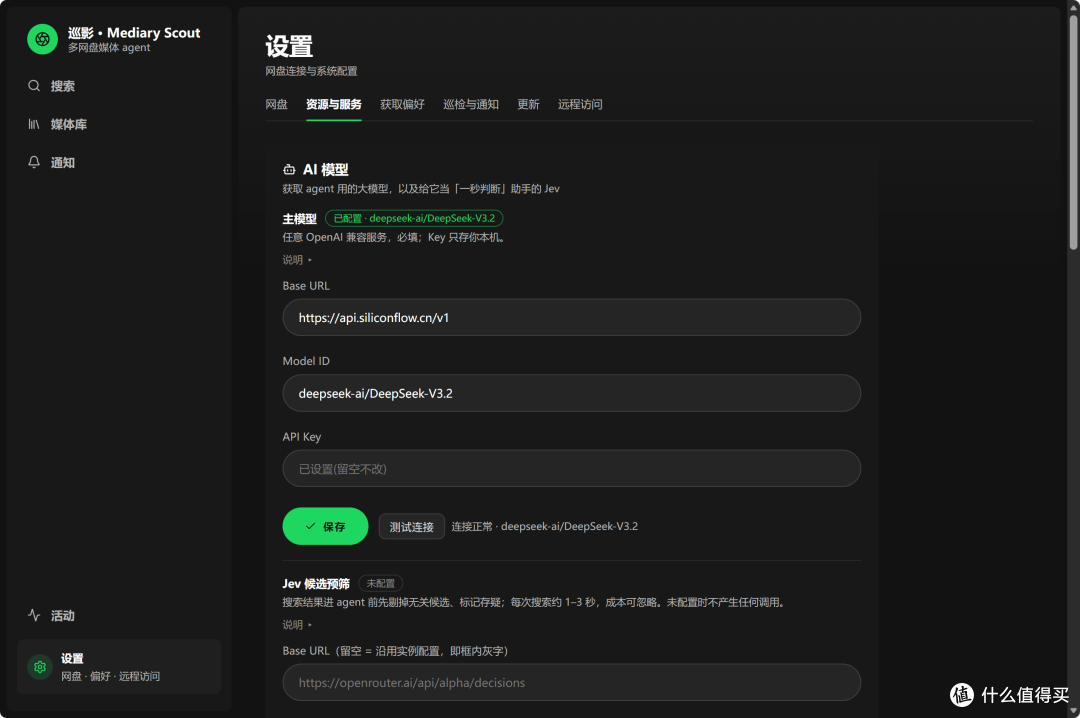Click the magnifier icon beside 搜索
Image resolution: width=1080 pixels, height=718 pixels.
[x=34, y=86]
